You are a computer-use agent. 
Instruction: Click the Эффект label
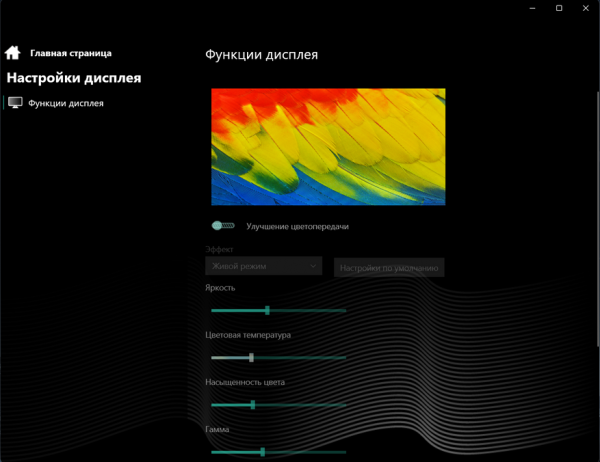click(219, 250)
